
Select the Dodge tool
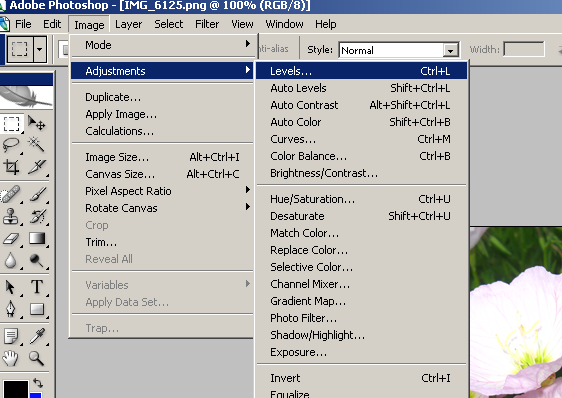point(37,261)
